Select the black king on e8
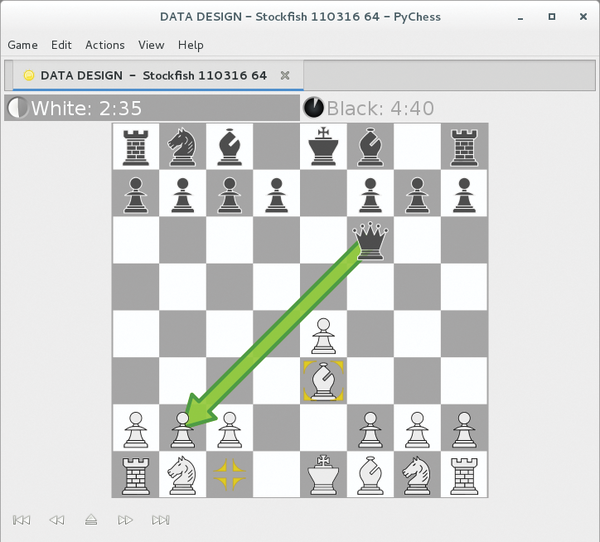 [x=323, y=147]
